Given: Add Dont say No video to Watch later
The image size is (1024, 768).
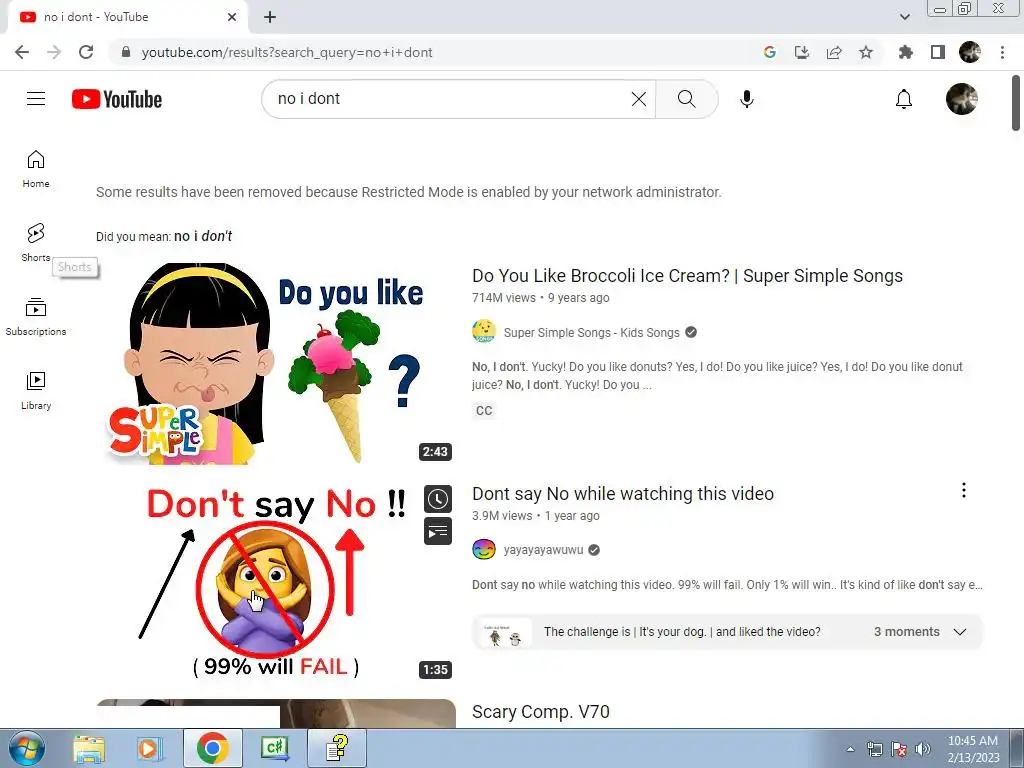Looking at the screenshot, I should 438,499.
